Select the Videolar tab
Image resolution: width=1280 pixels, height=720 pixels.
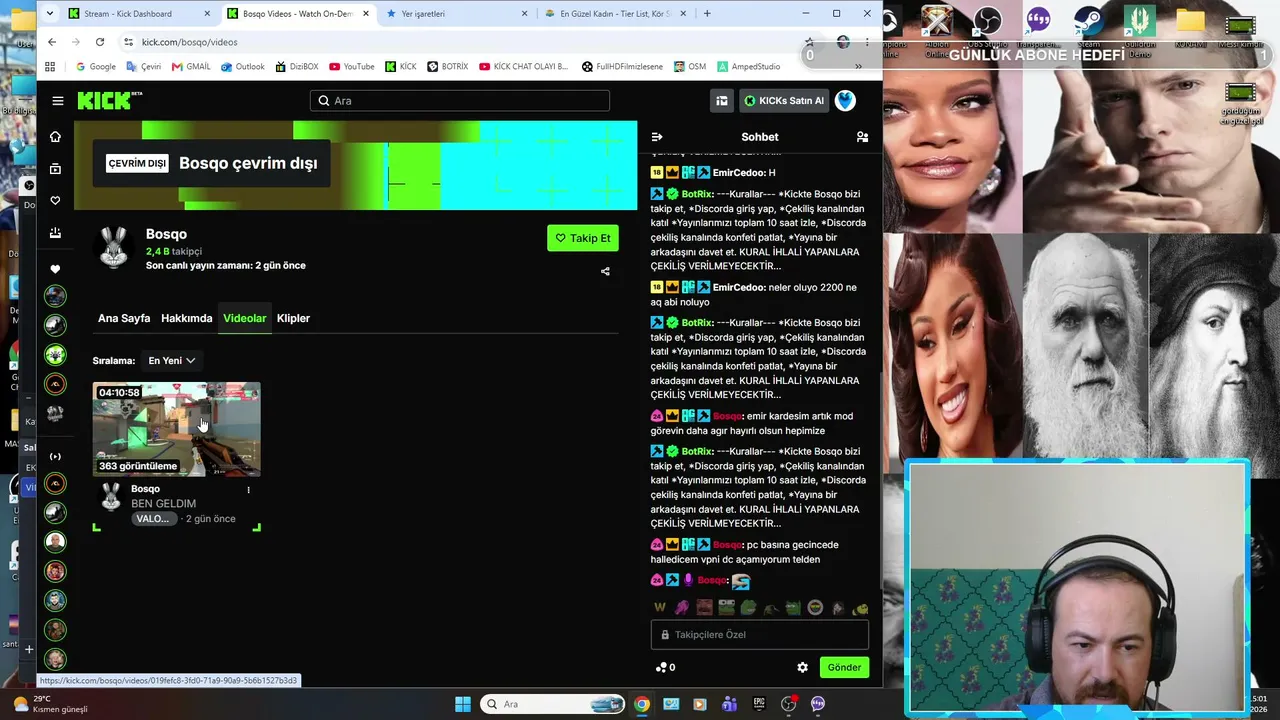point(245,318)
